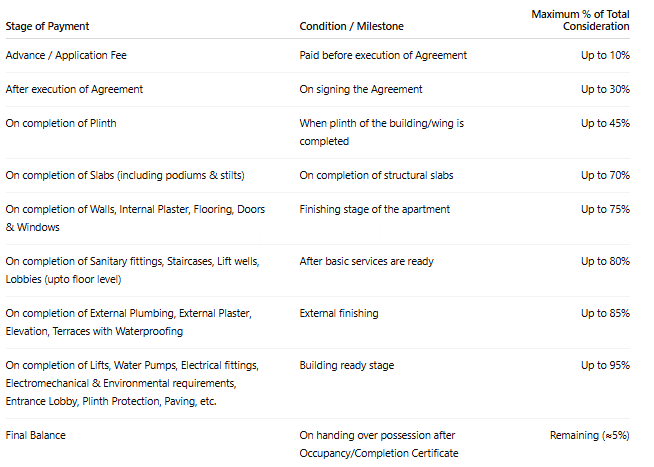Select the 'Up to 95%' value
This screenshot has width=654, height=467.
(x=605, y=365)
